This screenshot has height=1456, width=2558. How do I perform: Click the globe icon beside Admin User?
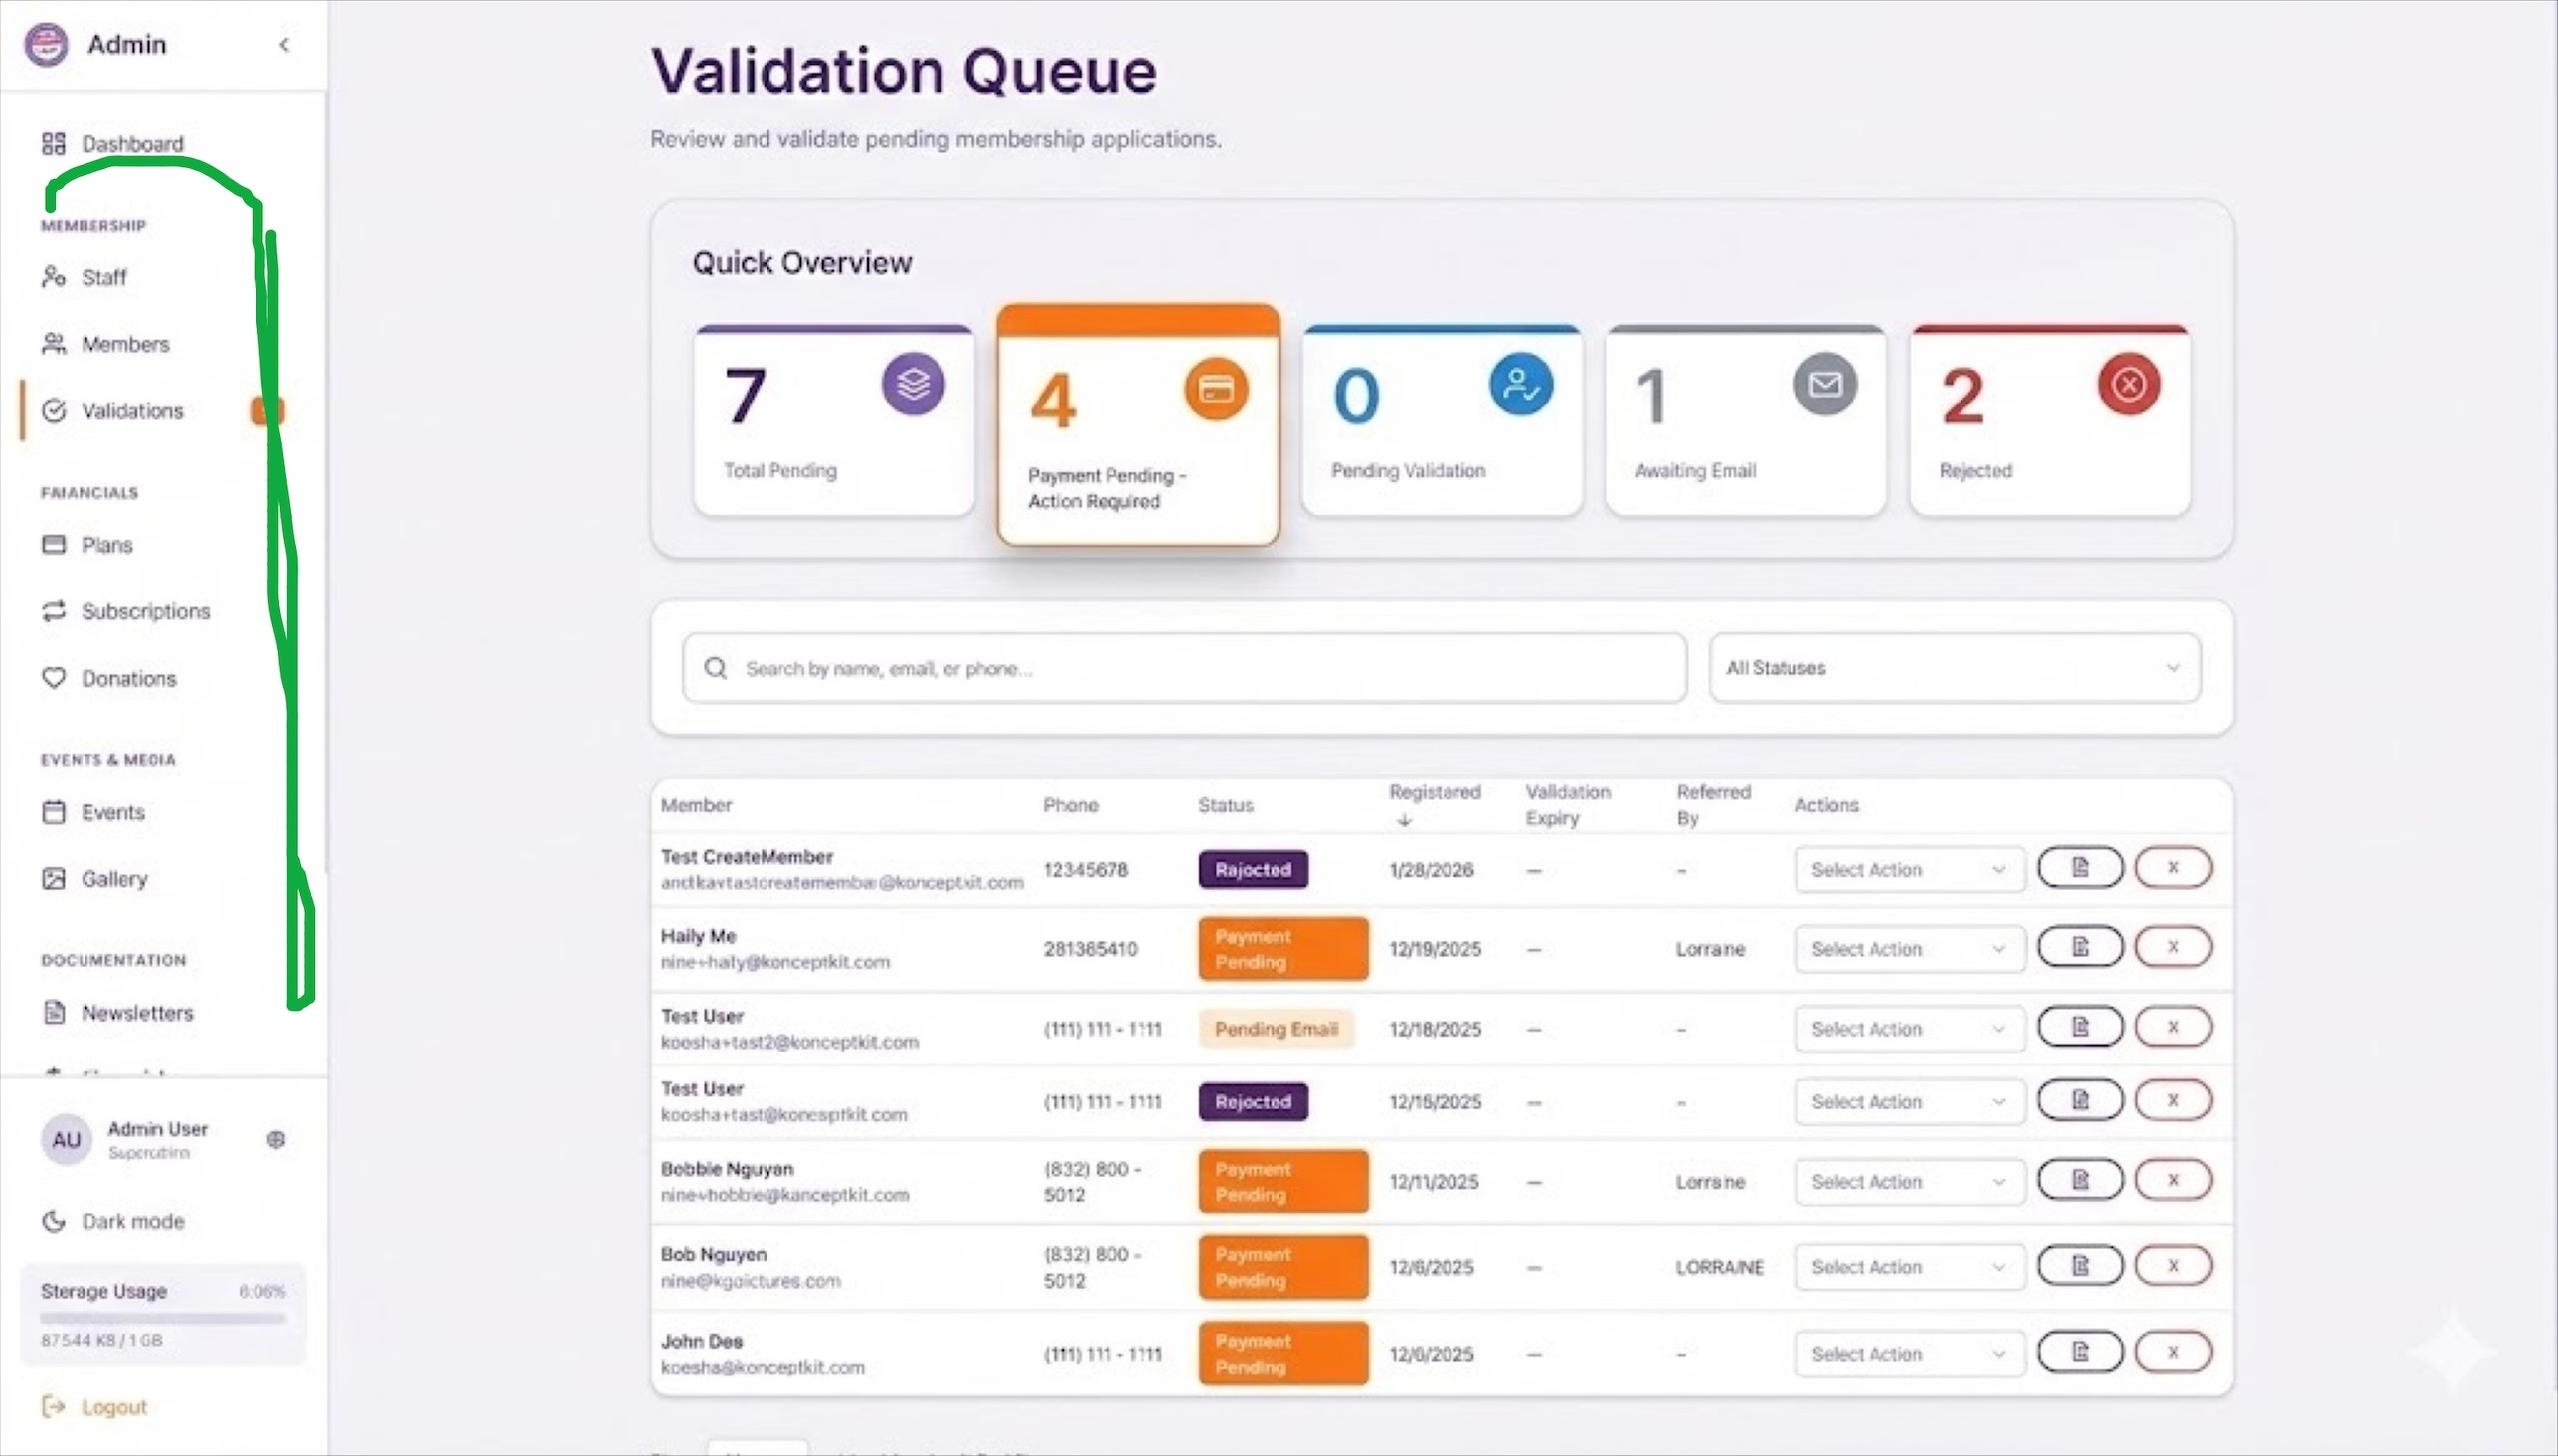pyautogui.click(x=277, y=1139)
